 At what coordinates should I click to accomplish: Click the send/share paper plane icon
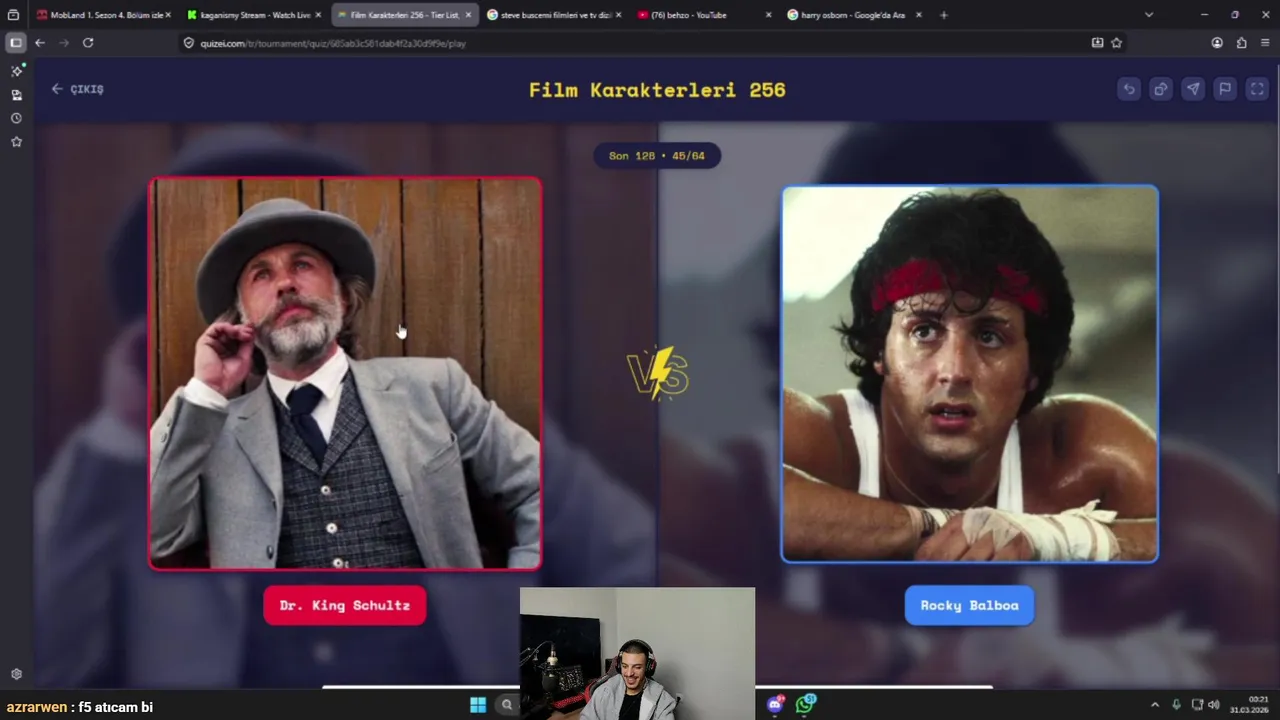pos(1193,89)
